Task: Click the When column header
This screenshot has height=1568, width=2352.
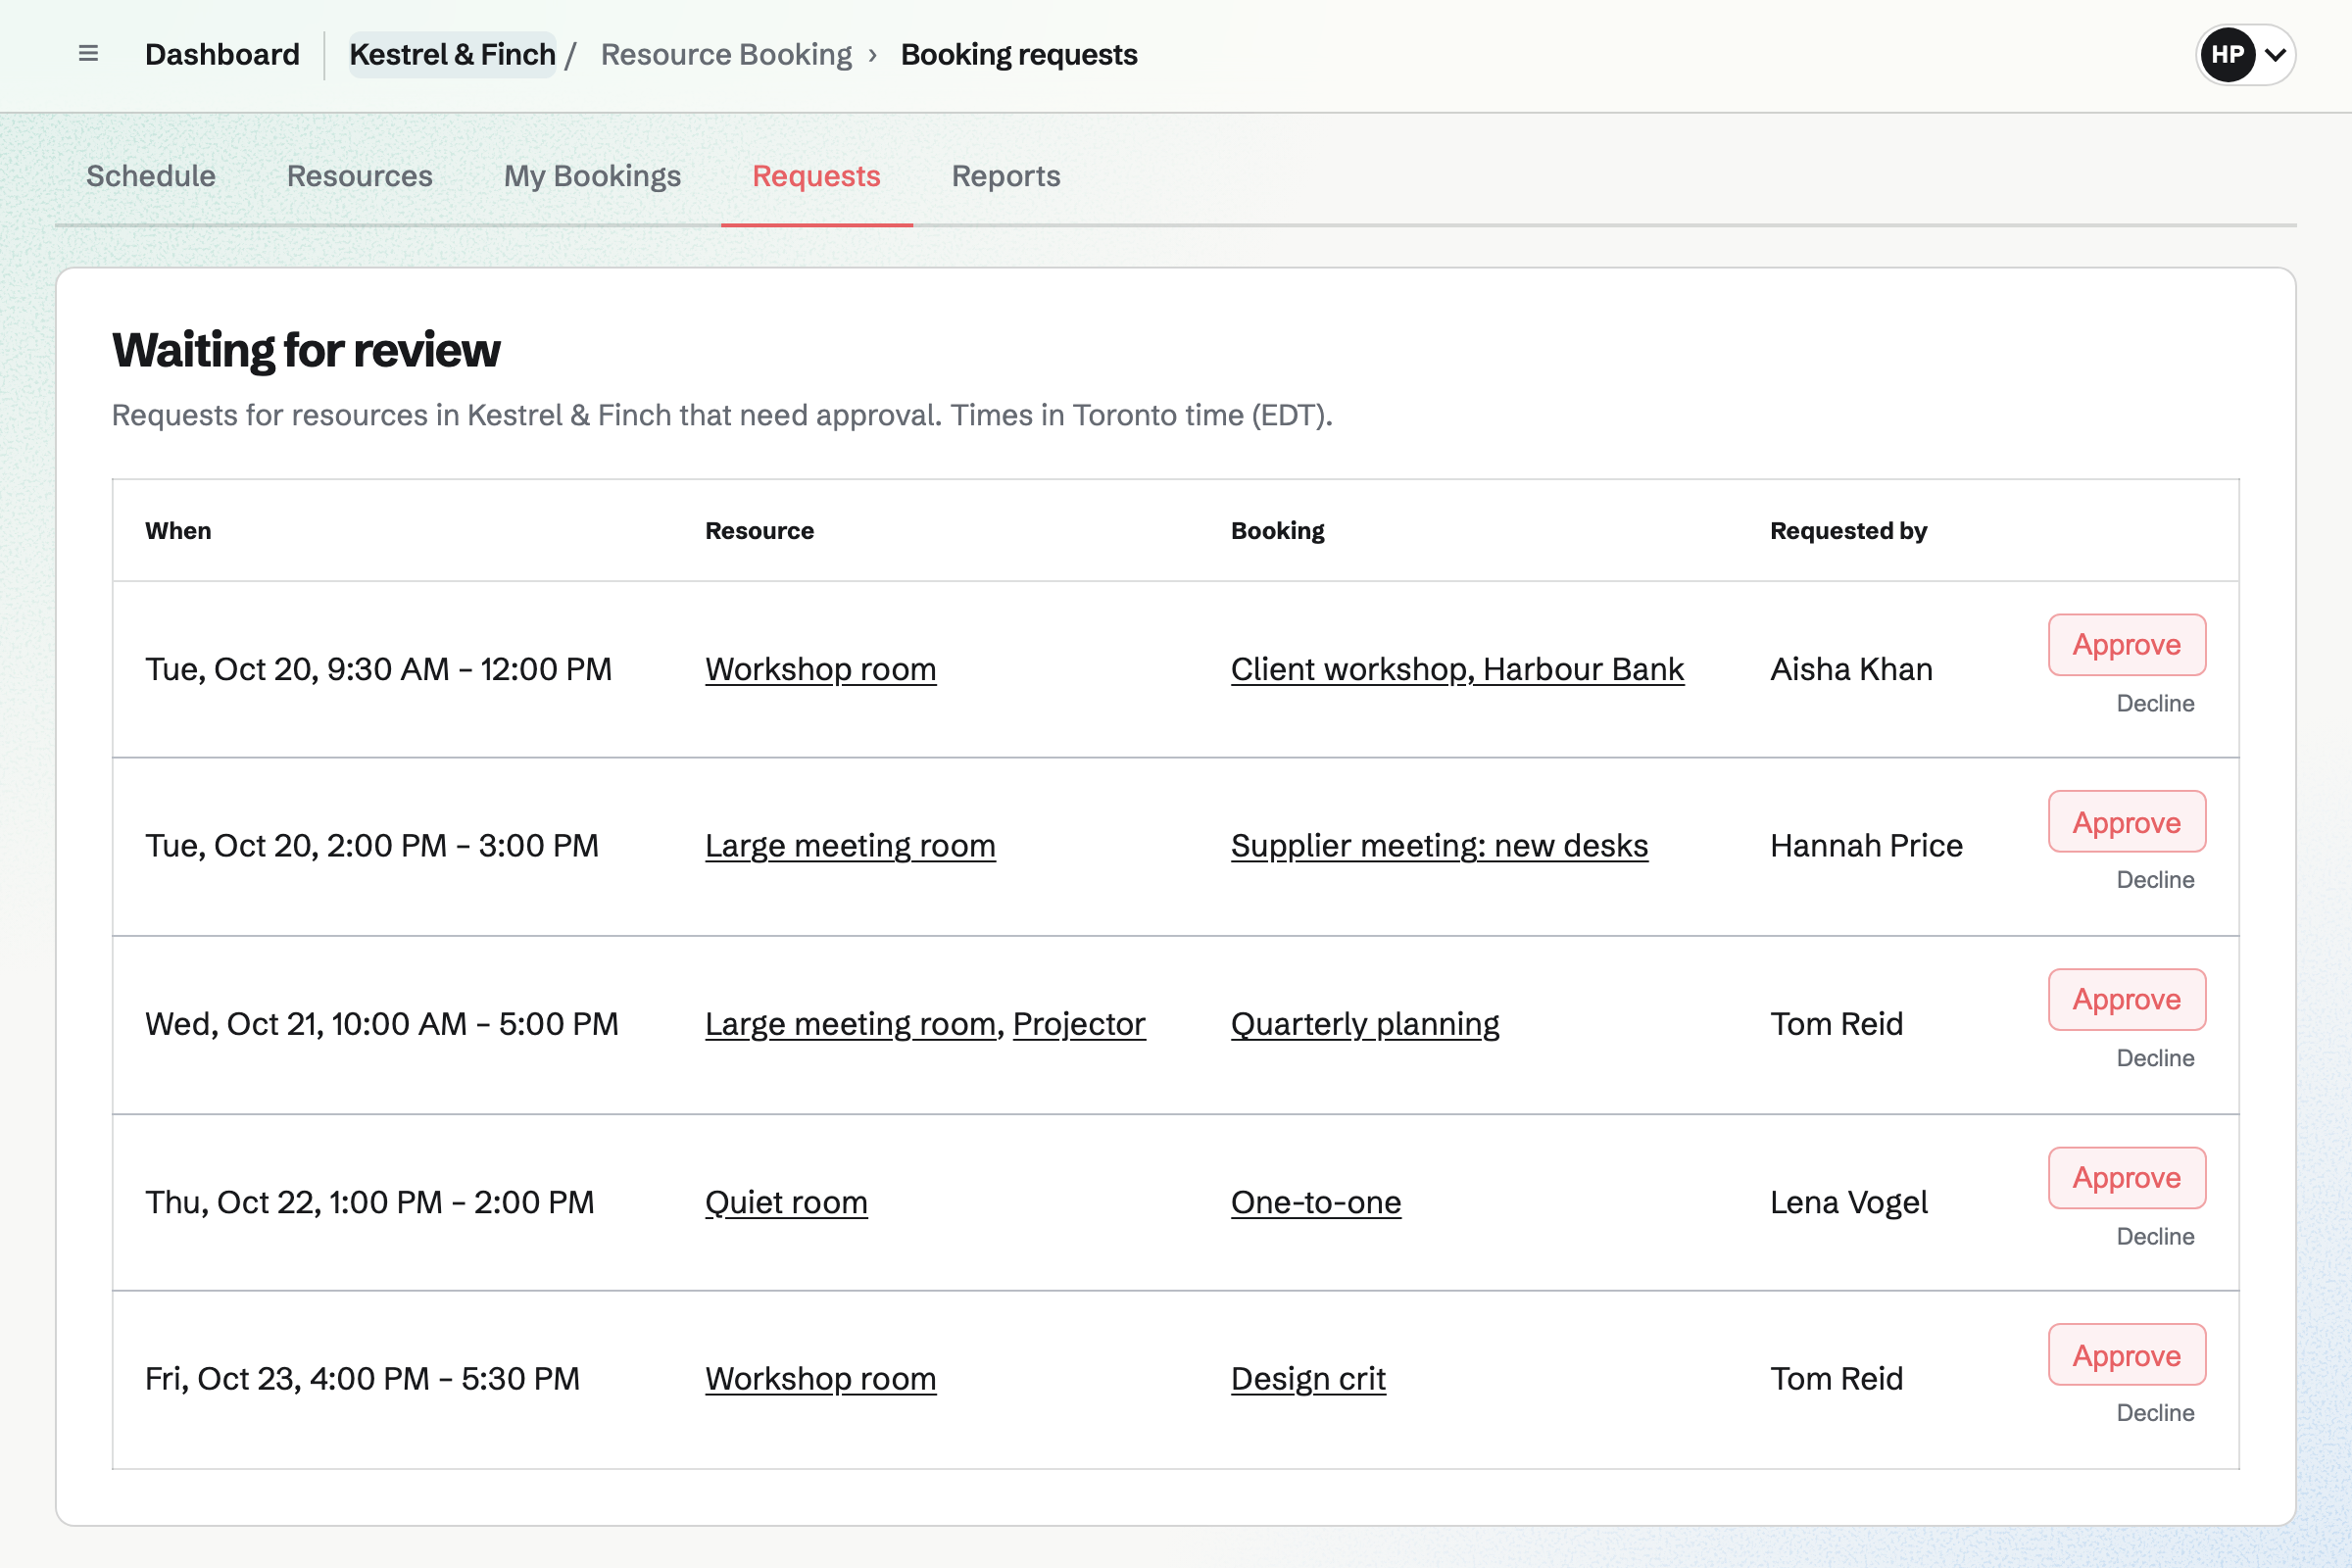Action: click(178, 531)
